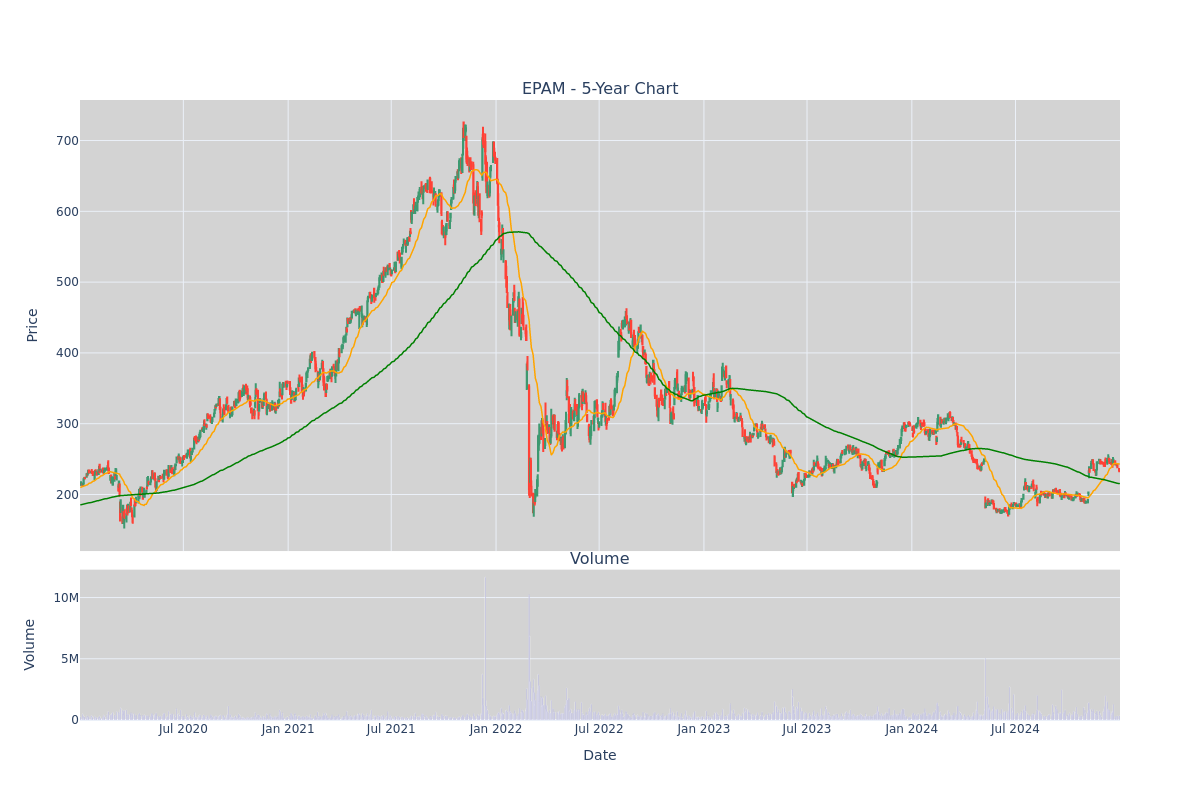Click the tallest volume spike above 10M
Image resolution: width=1200 pixels, height=800 pixels.
coord(484,647)
